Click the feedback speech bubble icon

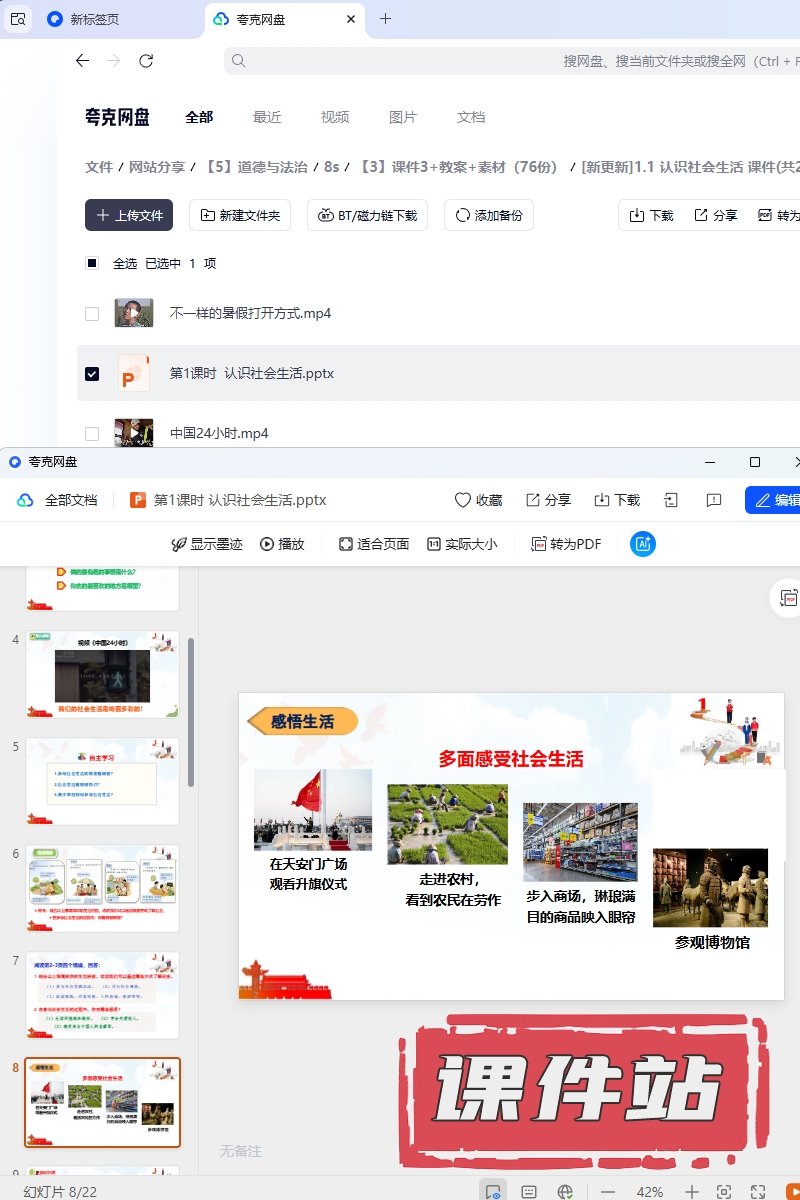[714, 500]
